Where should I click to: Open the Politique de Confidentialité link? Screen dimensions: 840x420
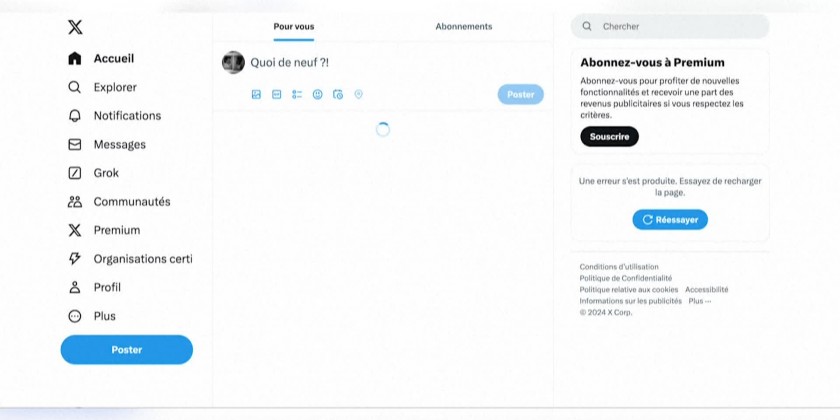(x=626, y=278)
